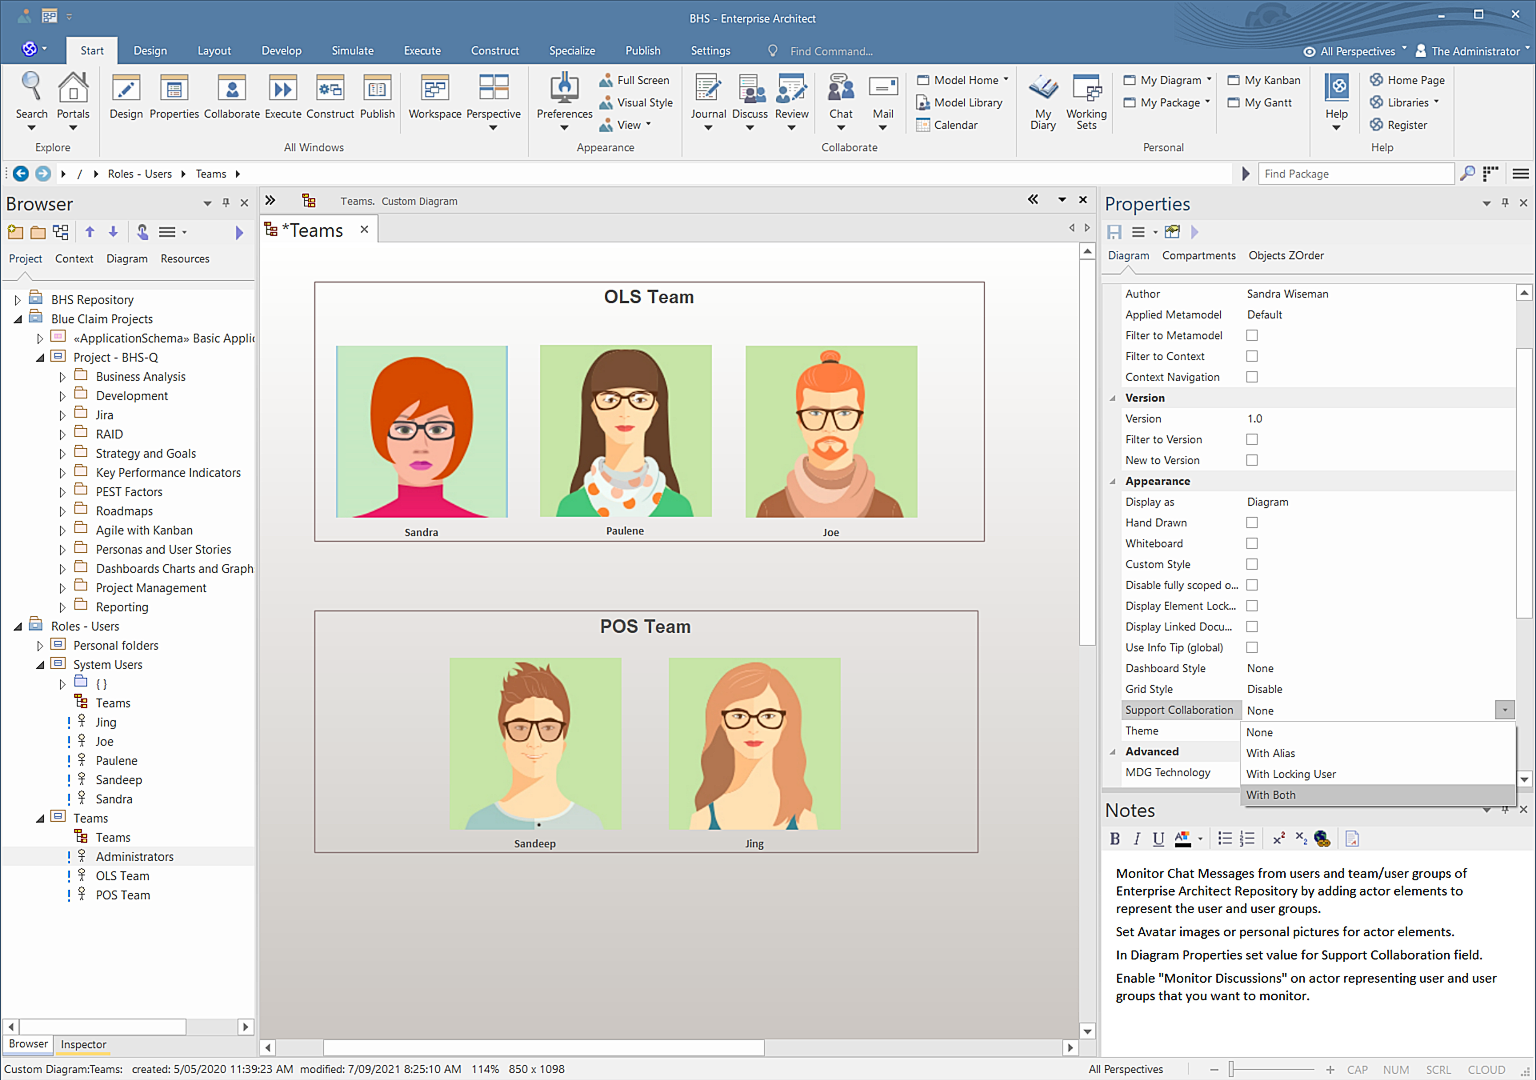Select 'With Both' from the dropdown list
Screen dimensions: 1536x1080
pos(1271,795)
